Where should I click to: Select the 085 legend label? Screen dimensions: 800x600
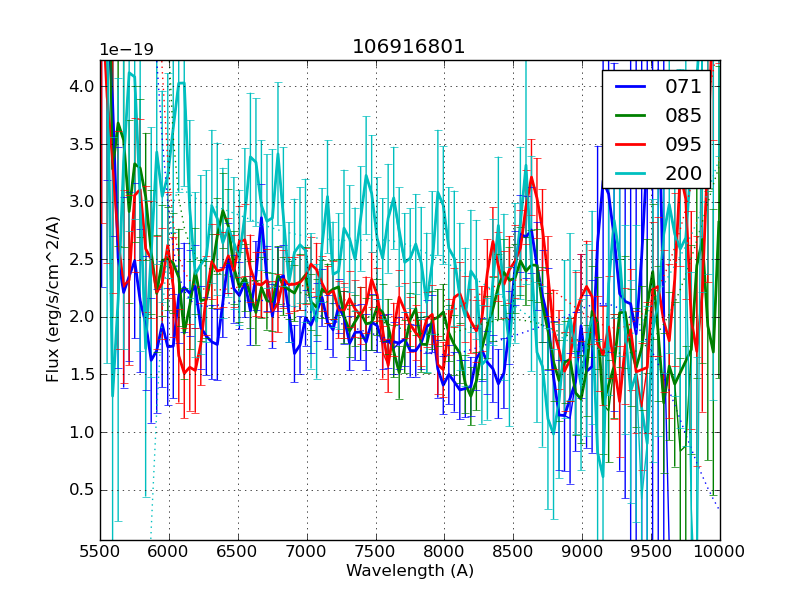pyautogui.click(x=683, y=116)
